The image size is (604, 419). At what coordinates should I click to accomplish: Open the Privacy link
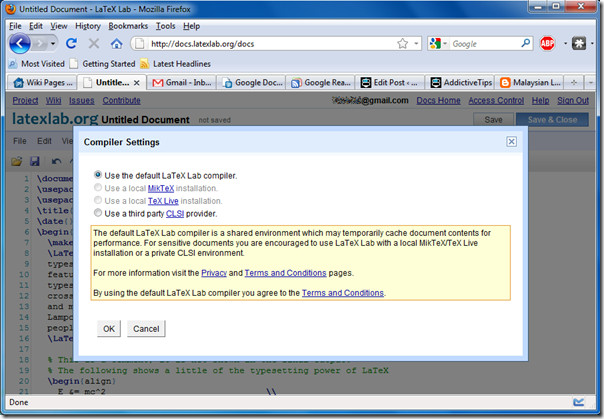[214, 273]
